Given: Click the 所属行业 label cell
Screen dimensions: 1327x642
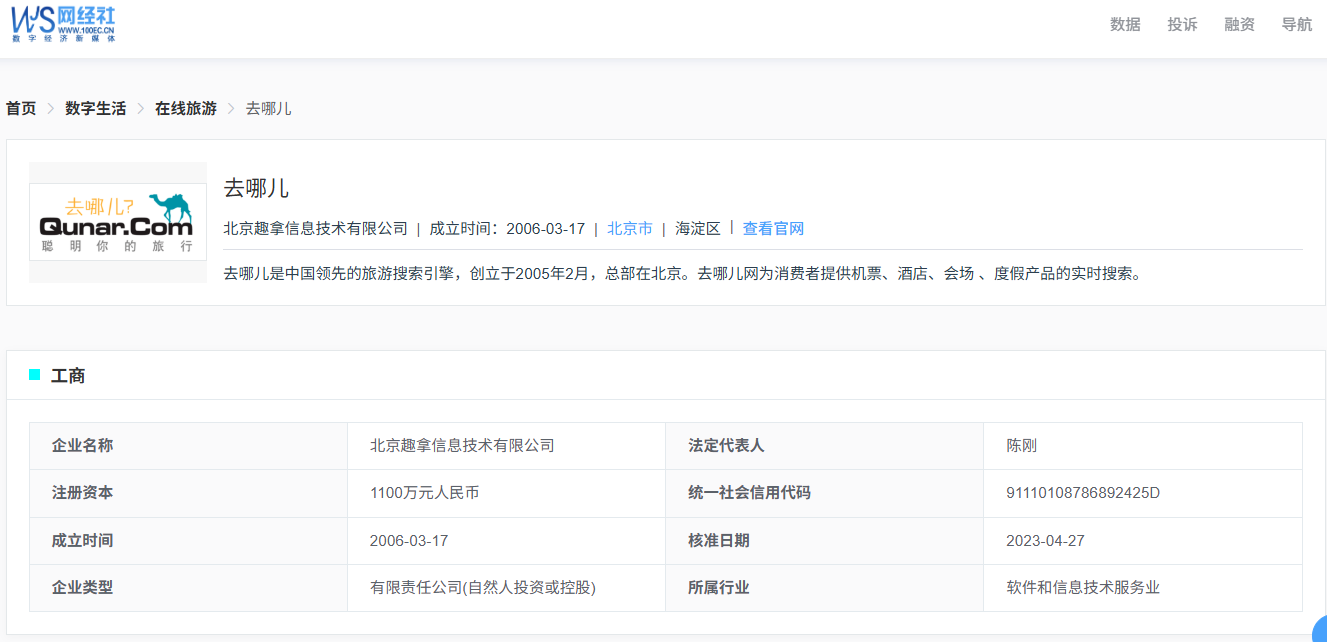Looking at the screenshot, I should 825,588.
